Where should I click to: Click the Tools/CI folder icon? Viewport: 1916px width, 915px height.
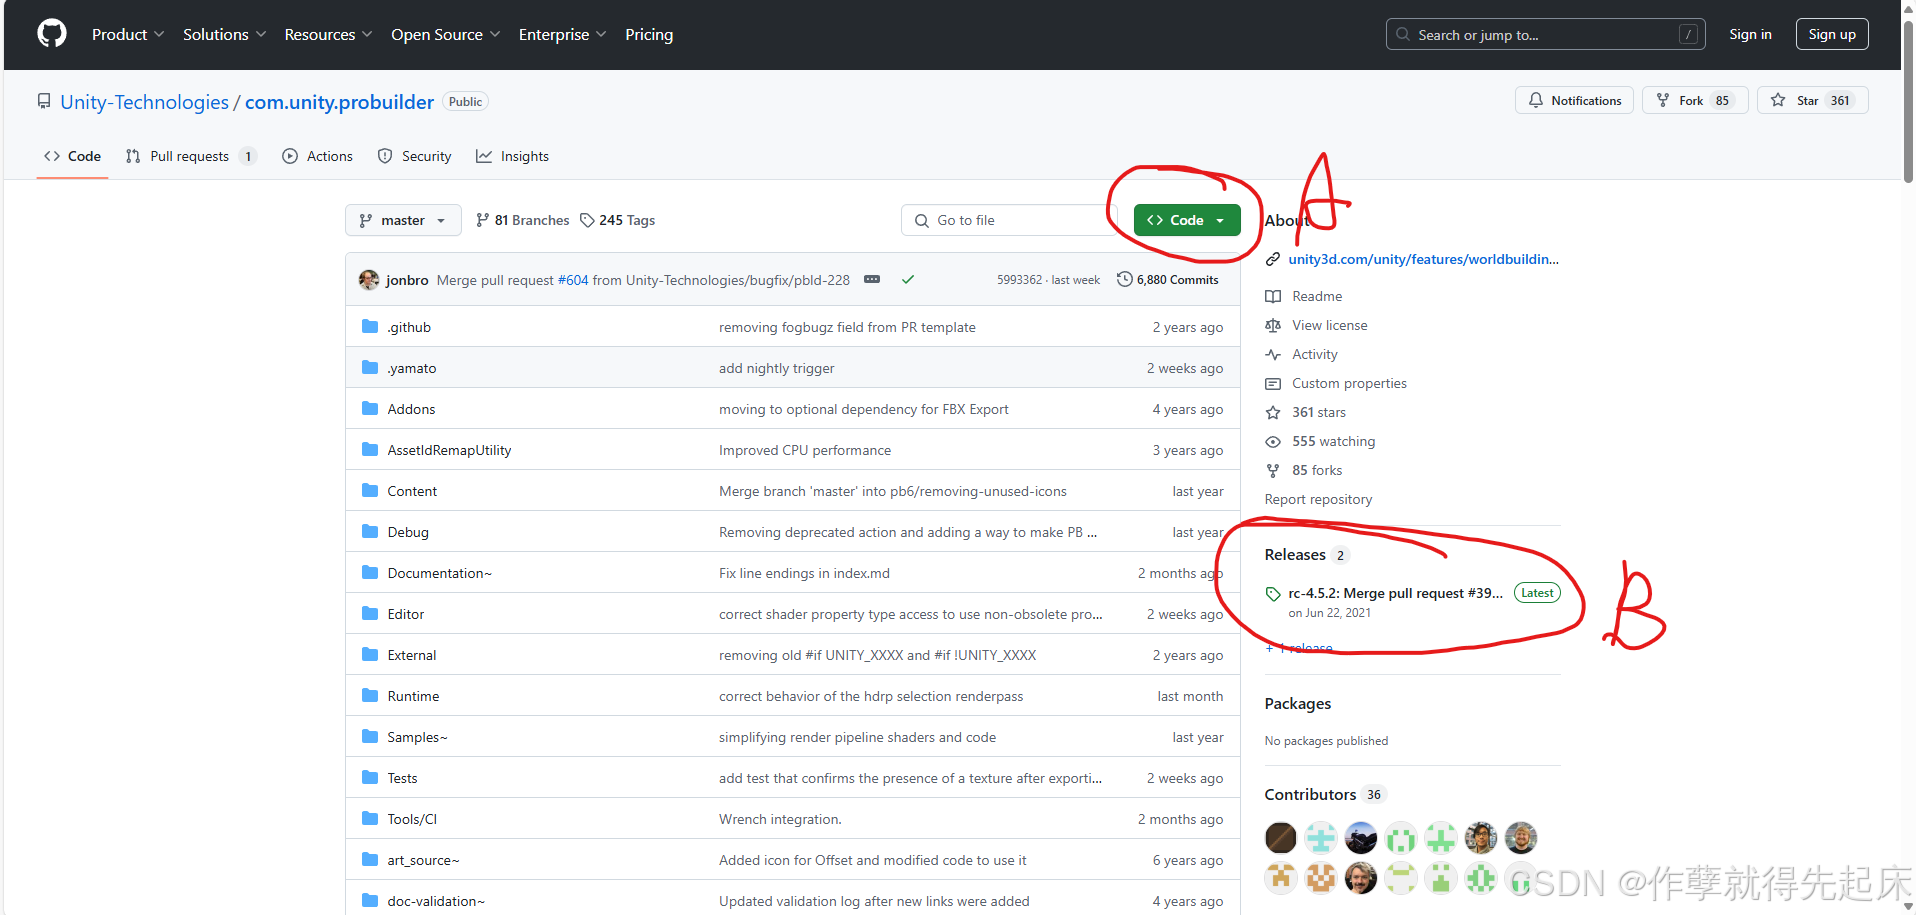pos(370,819)
